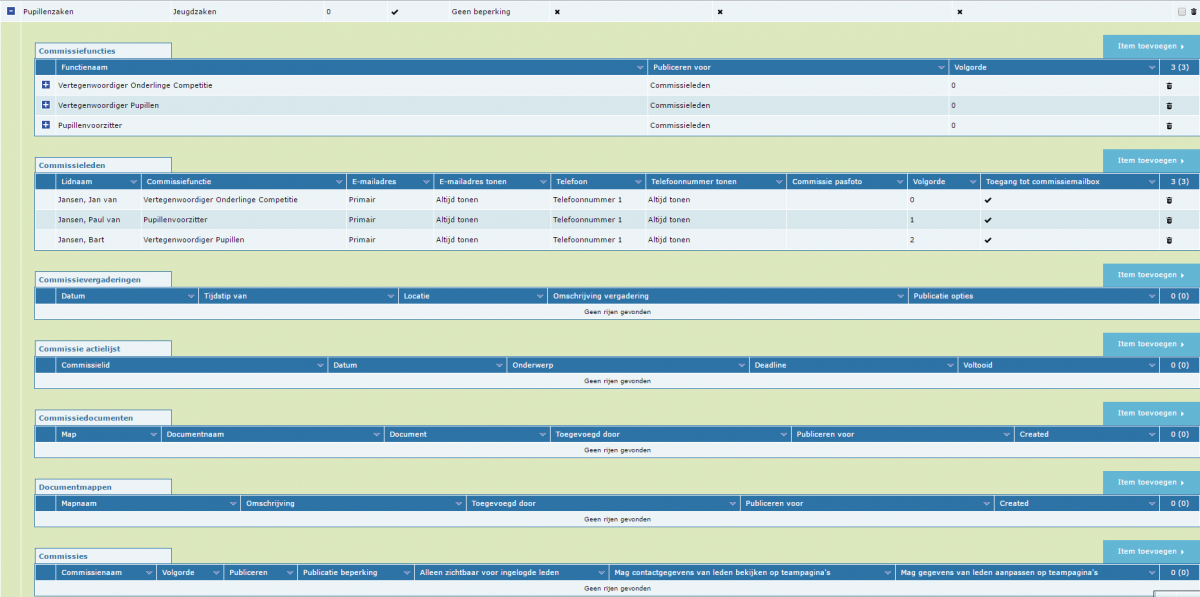Remove member Jansen, Jan van

pos(1169,200)
